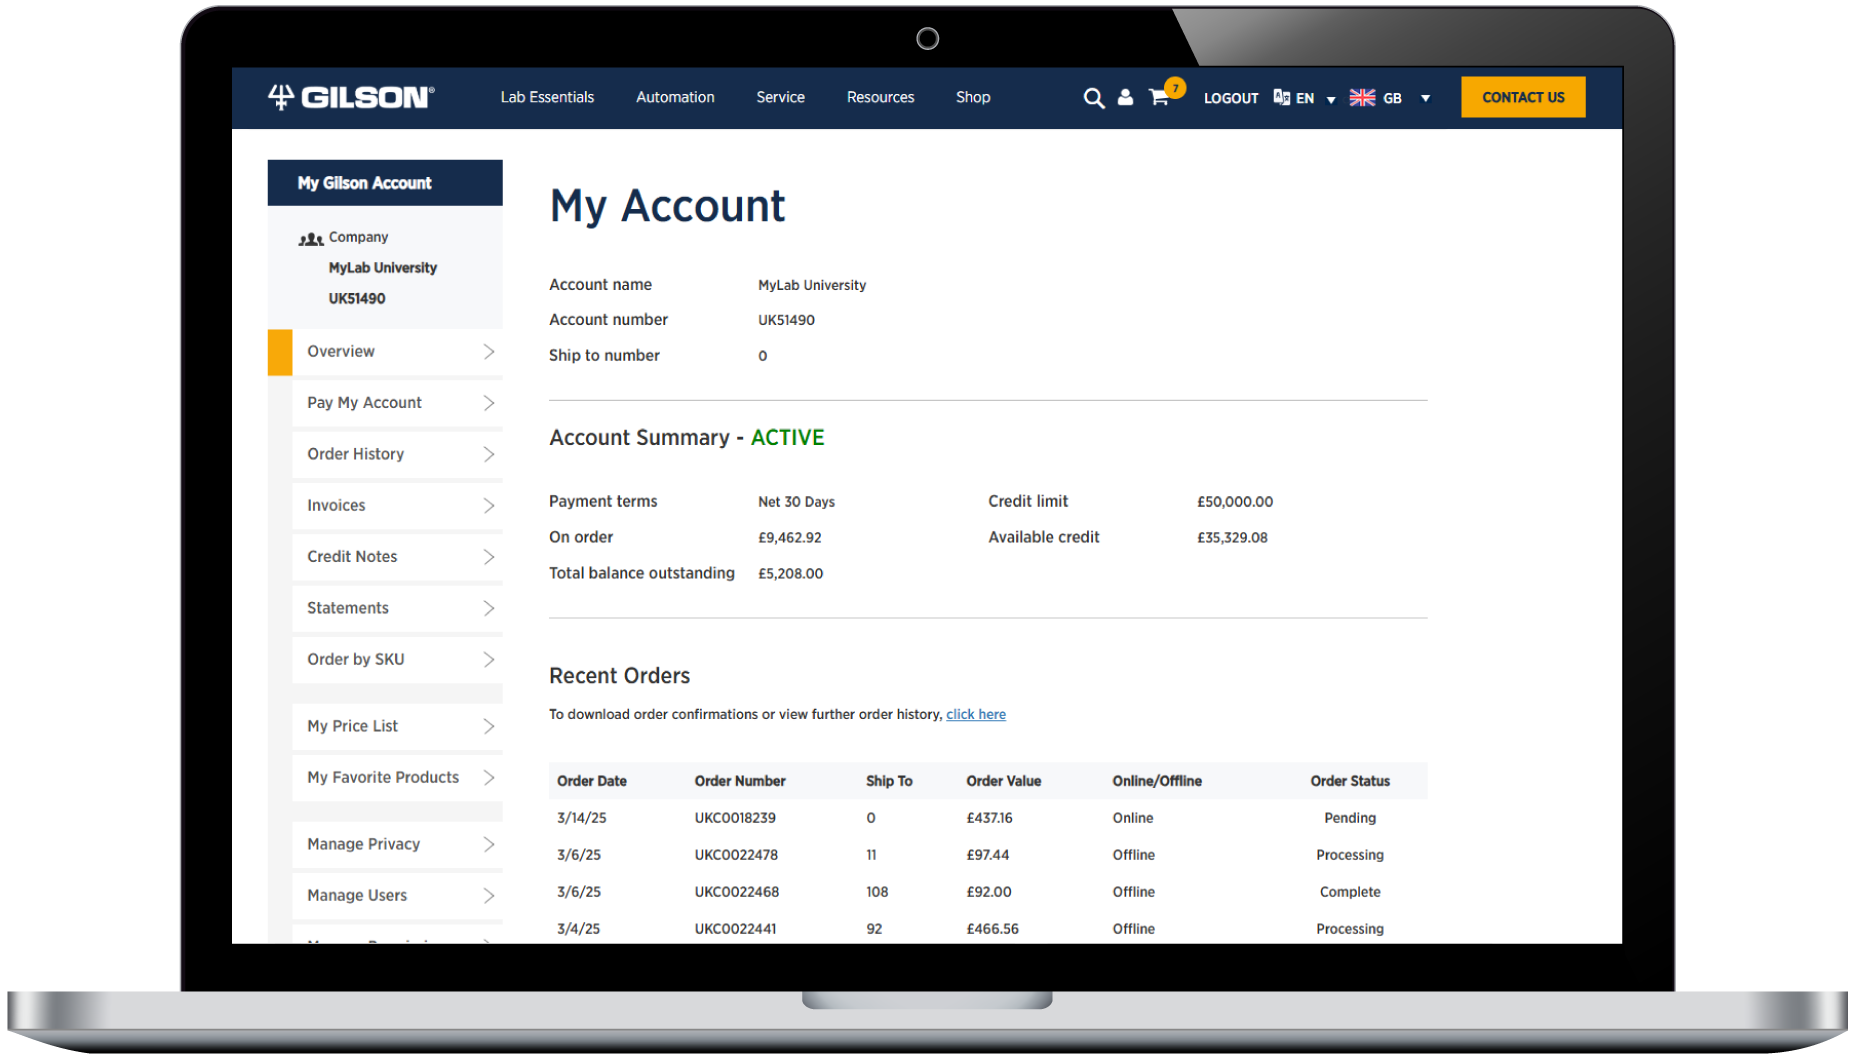Select order number UKC0018239
Viewport: 1854px width, 1056px height.
click(735, 818)
